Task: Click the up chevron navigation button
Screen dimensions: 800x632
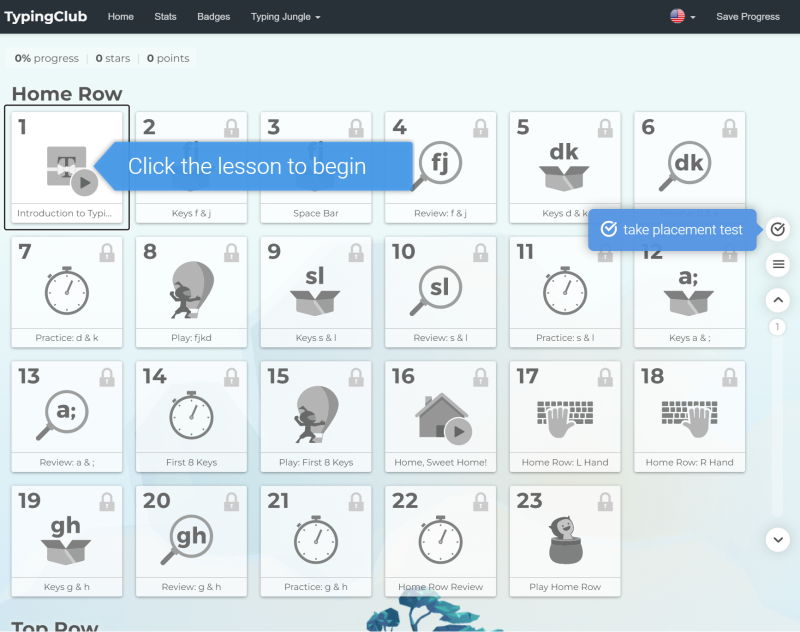Action: [x=778, y=300]
